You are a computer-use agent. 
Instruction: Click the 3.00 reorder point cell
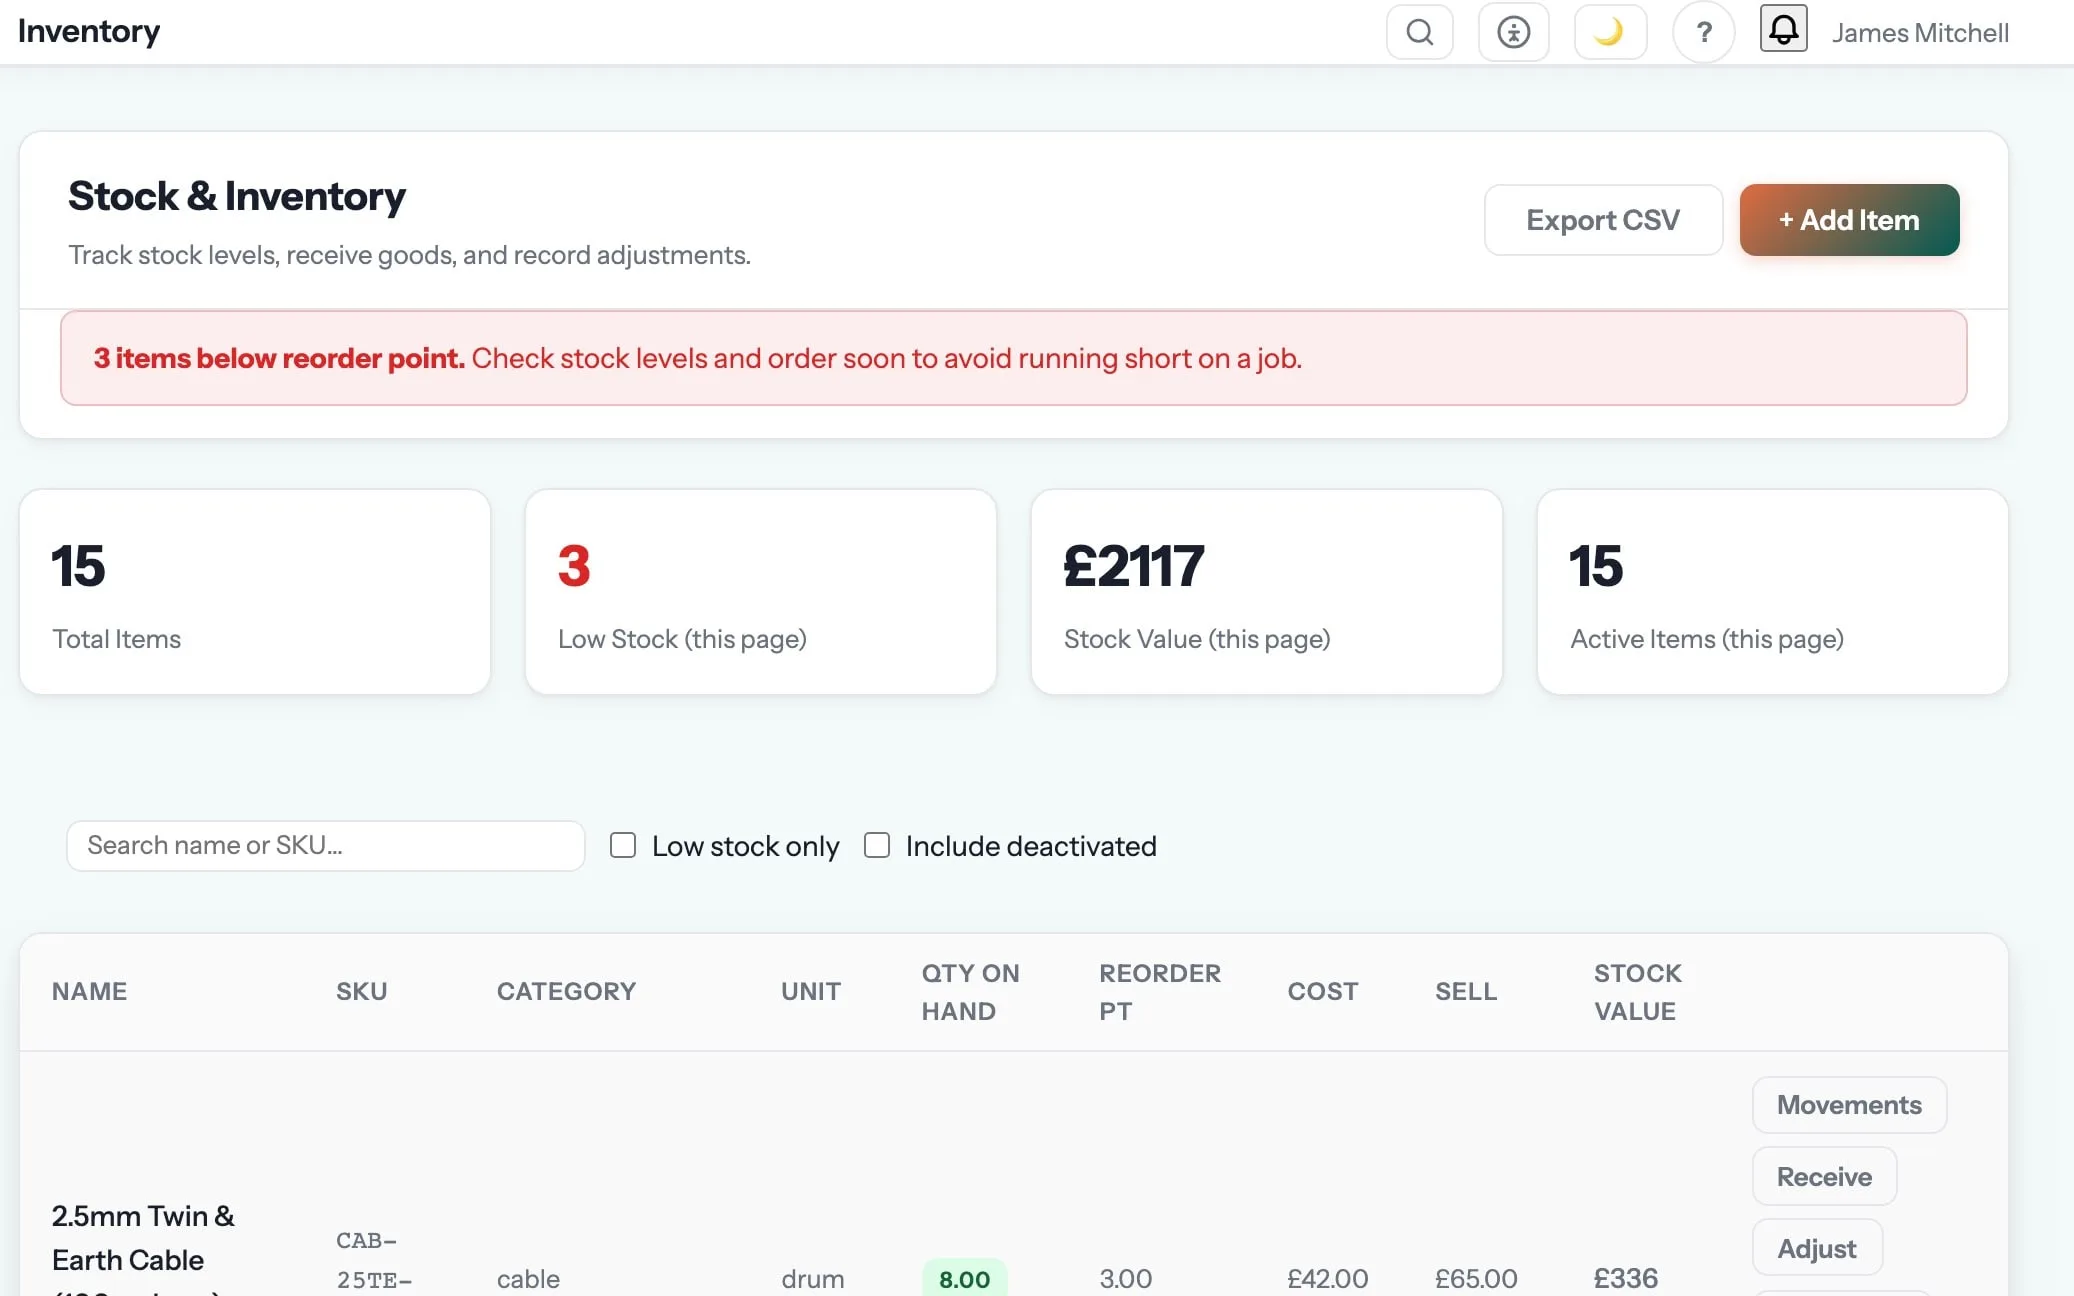1125,1279
